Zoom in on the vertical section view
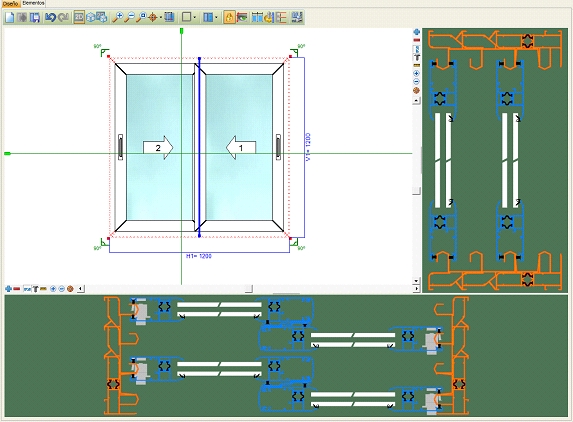Viewport: 573px width, 422px height. coord(416,73)
